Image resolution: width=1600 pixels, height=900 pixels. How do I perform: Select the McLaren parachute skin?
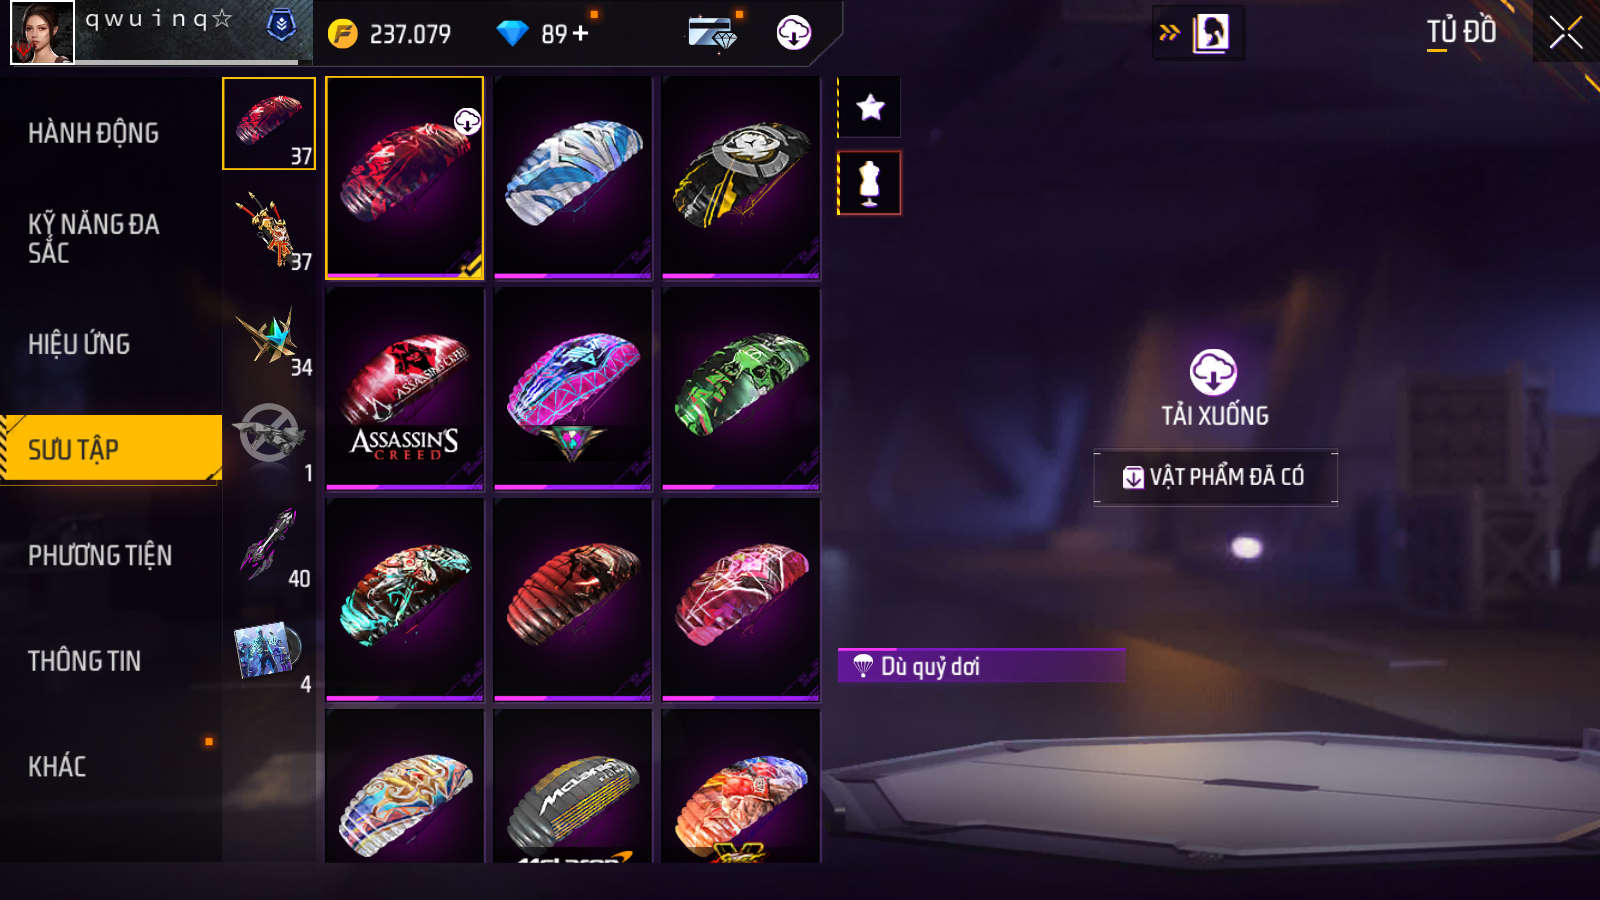tap(573, 785)
